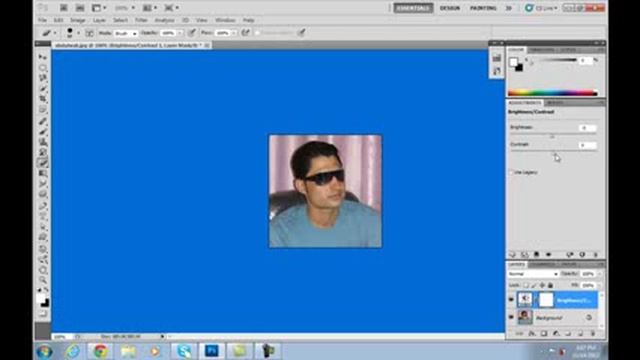
Task: Check the Use Legacy checkbox
Action: (x=511, y=172)
